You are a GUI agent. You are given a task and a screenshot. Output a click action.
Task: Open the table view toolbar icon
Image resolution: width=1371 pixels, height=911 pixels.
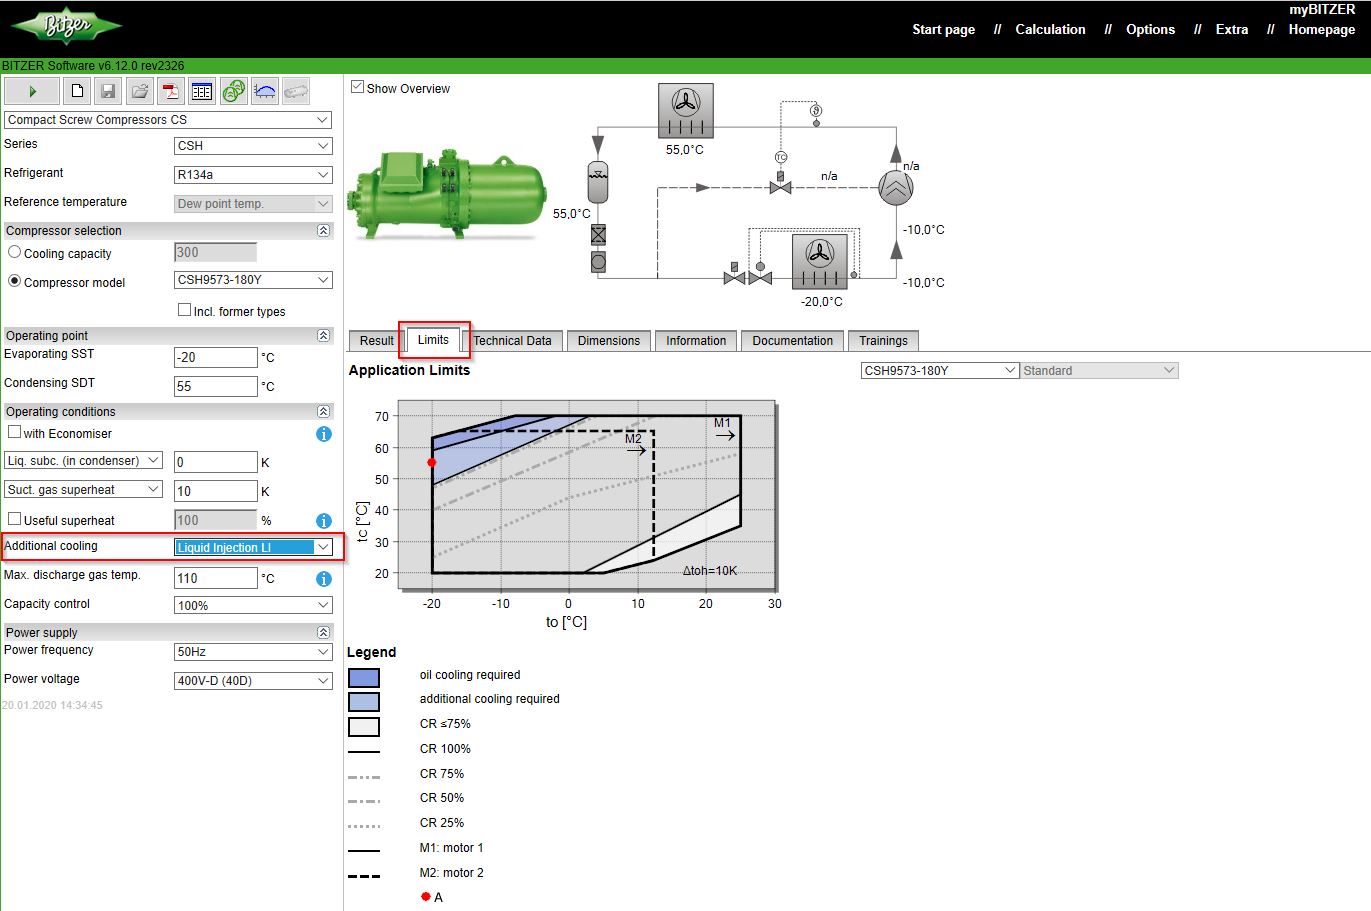point(201,90)
